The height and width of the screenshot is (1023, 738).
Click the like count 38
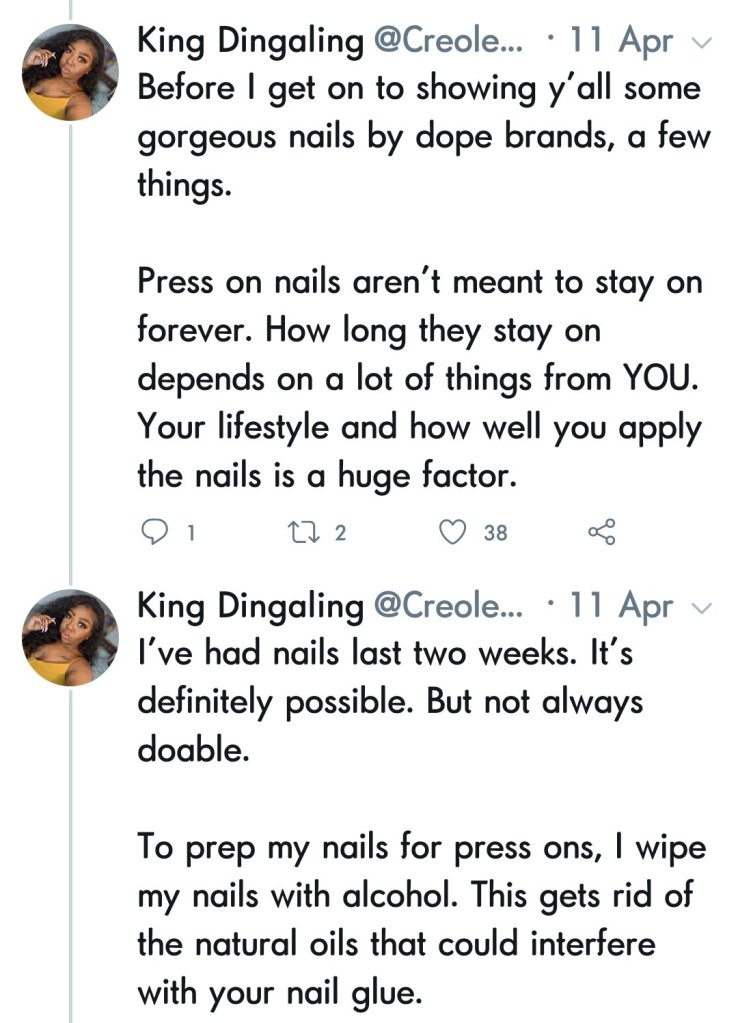click(x=495, y=533)
